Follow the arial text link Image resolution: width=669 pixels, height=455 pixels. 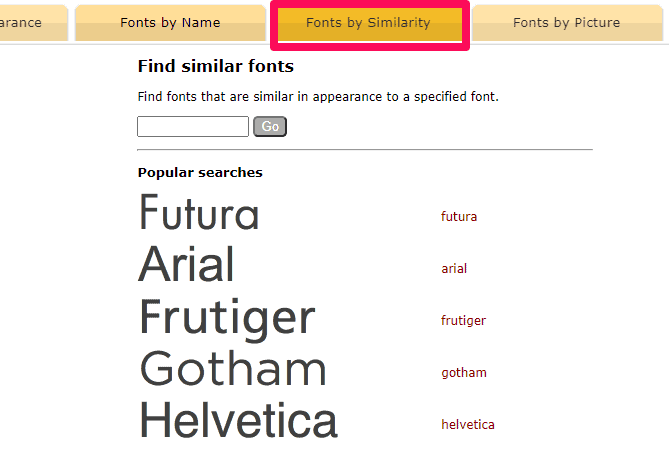[454, 269]
